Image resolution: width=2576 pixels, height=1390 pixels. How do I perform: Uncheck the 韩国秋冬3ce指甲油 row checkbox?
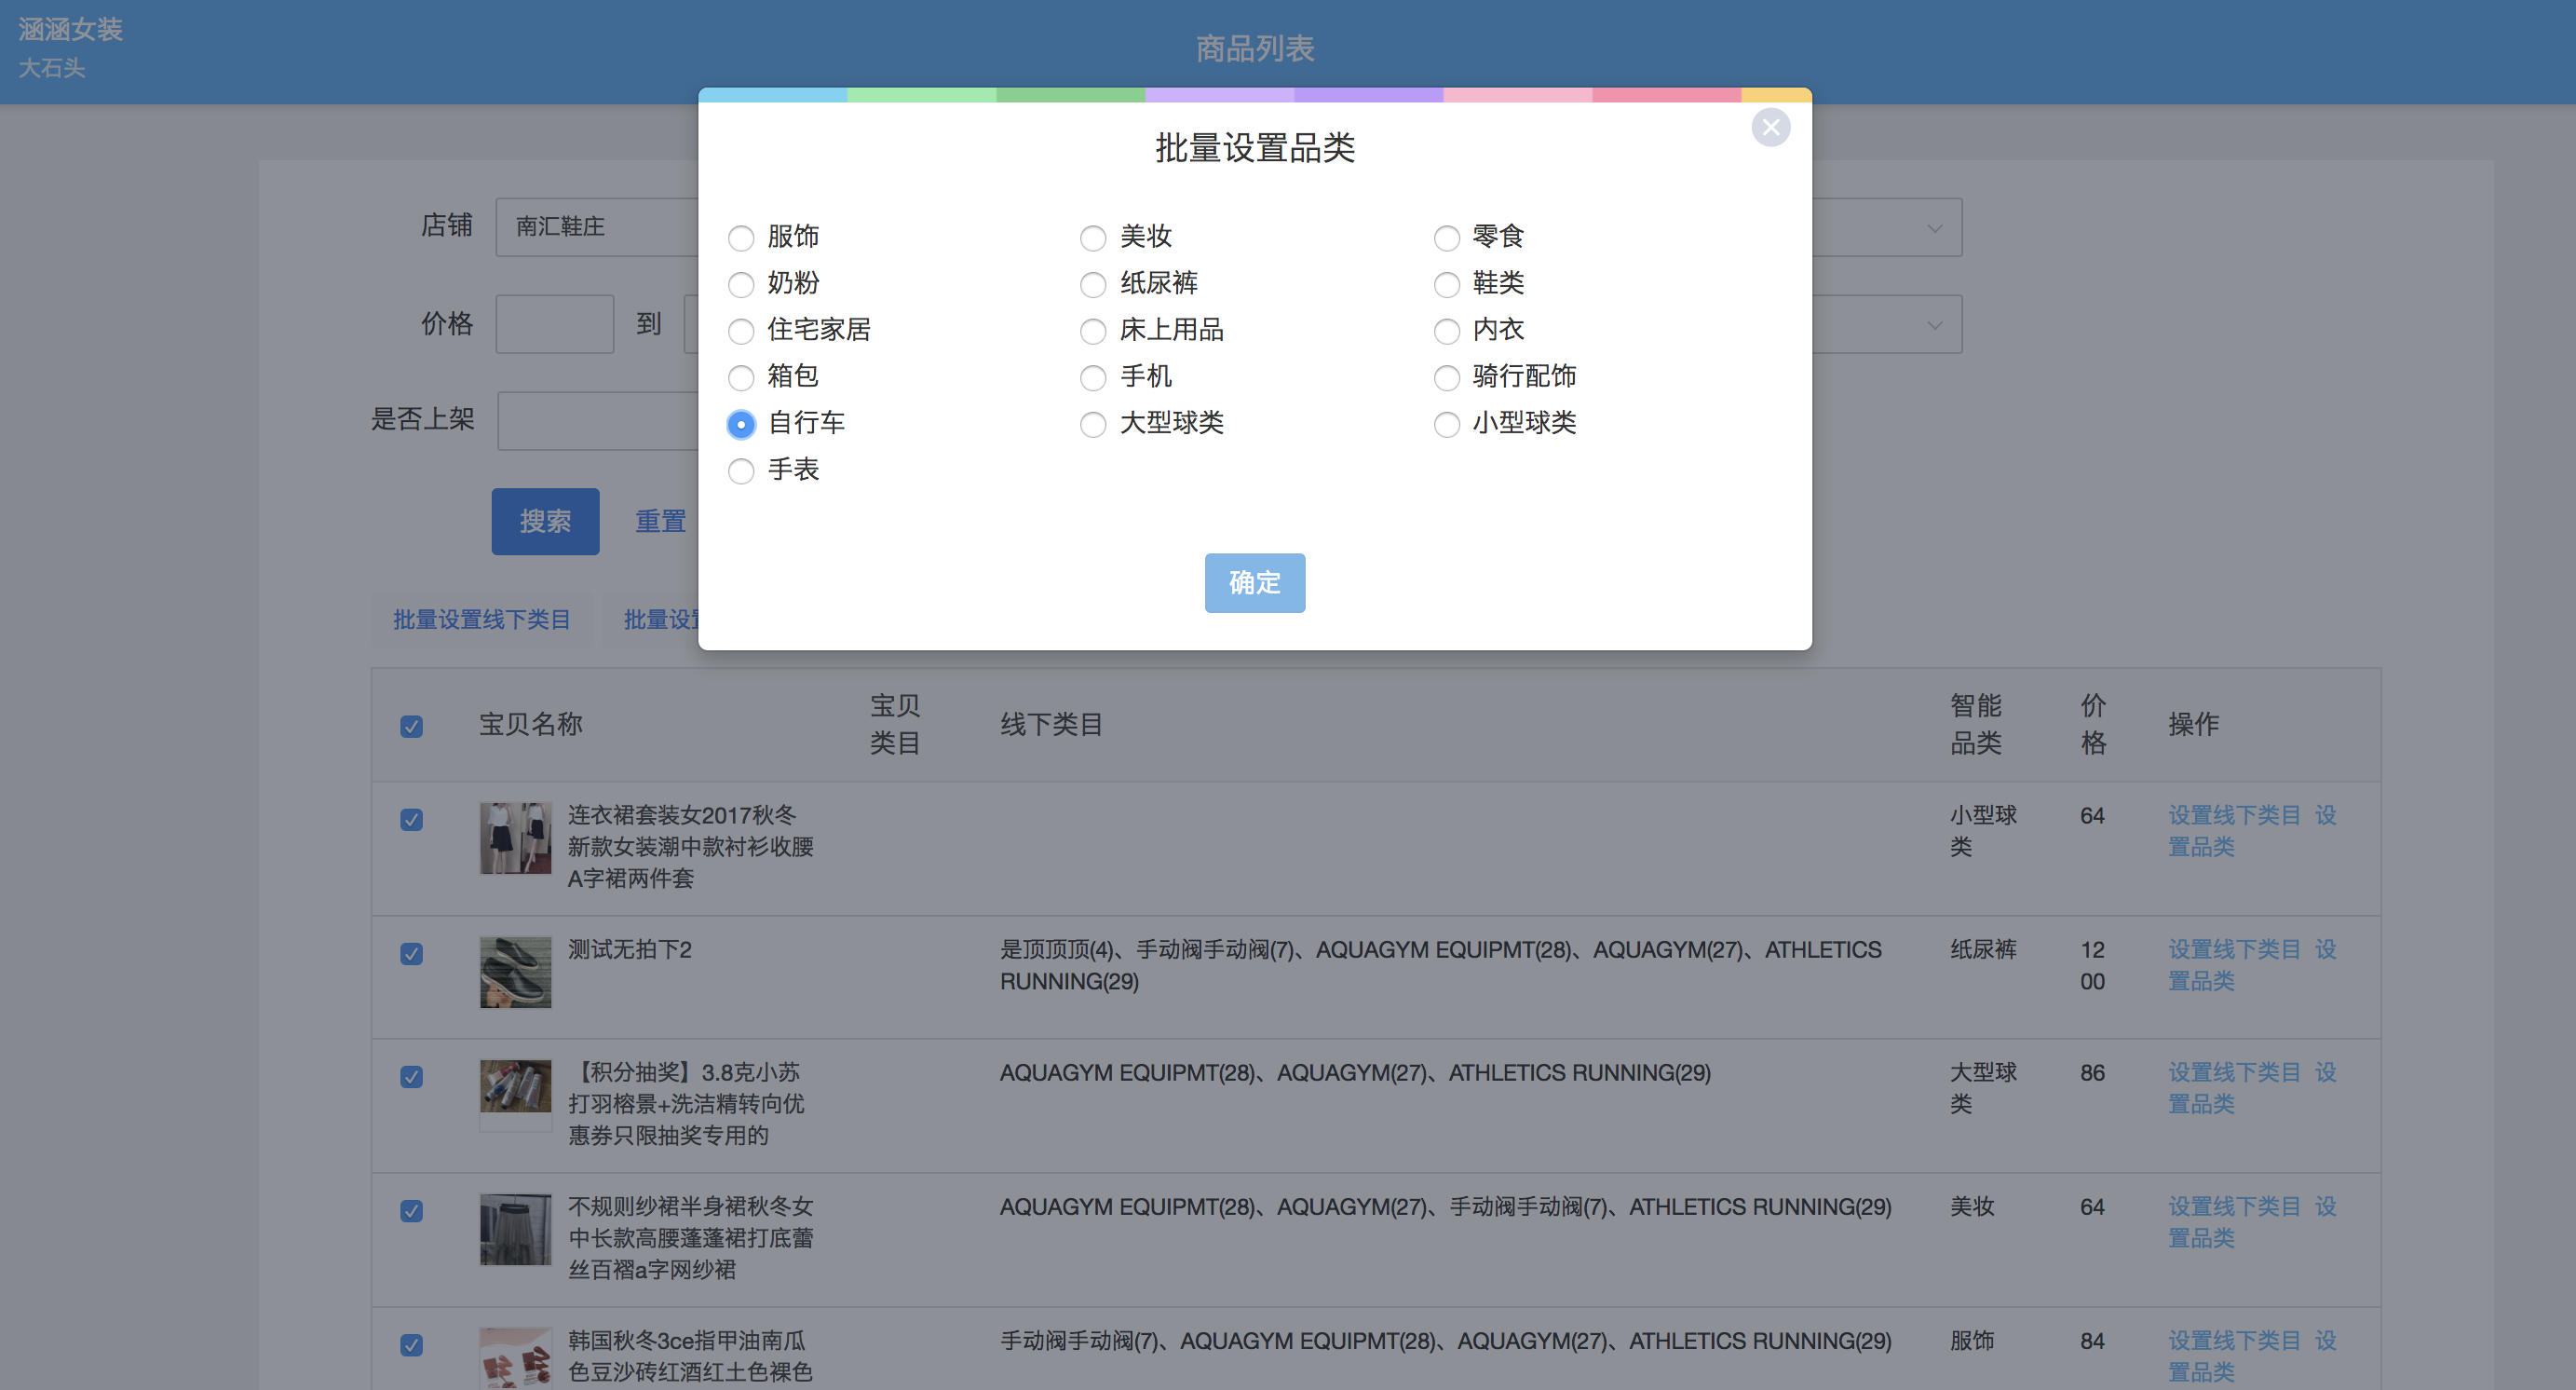[411, 1345]
